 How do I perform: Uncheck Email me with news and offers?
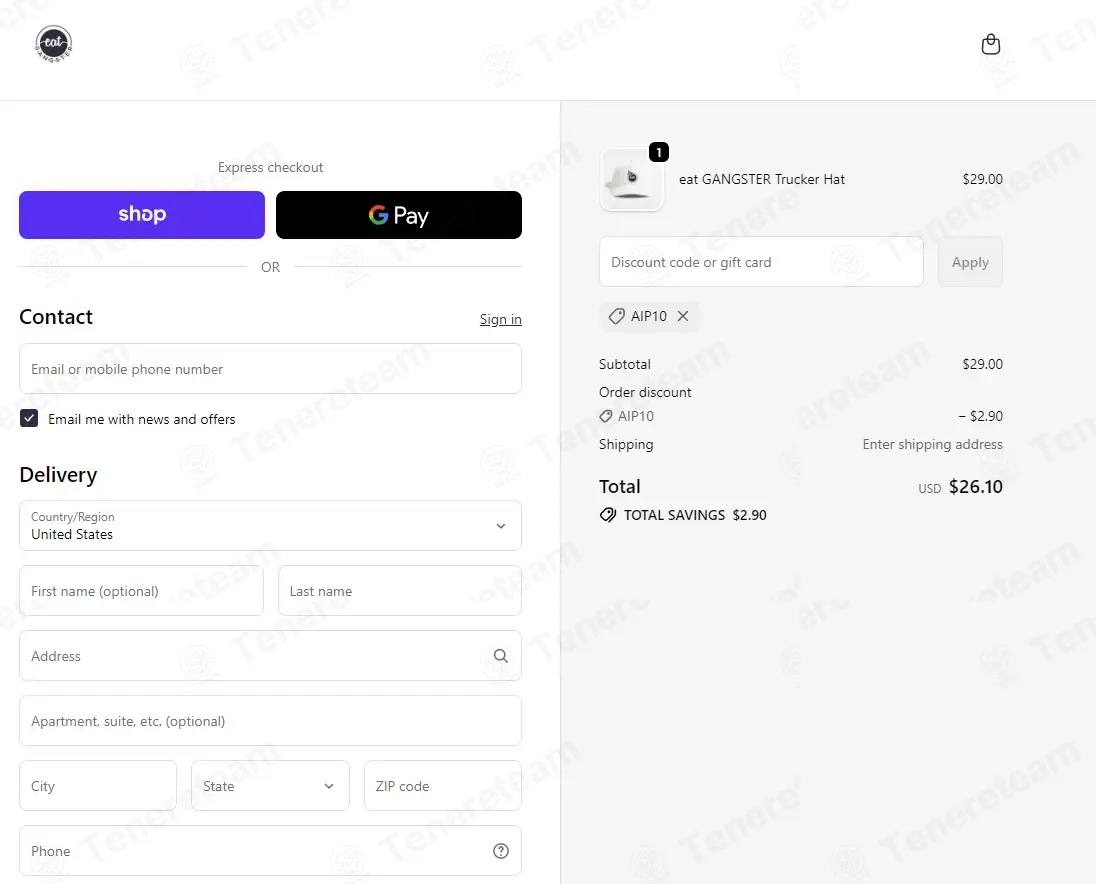pos(29,419)
